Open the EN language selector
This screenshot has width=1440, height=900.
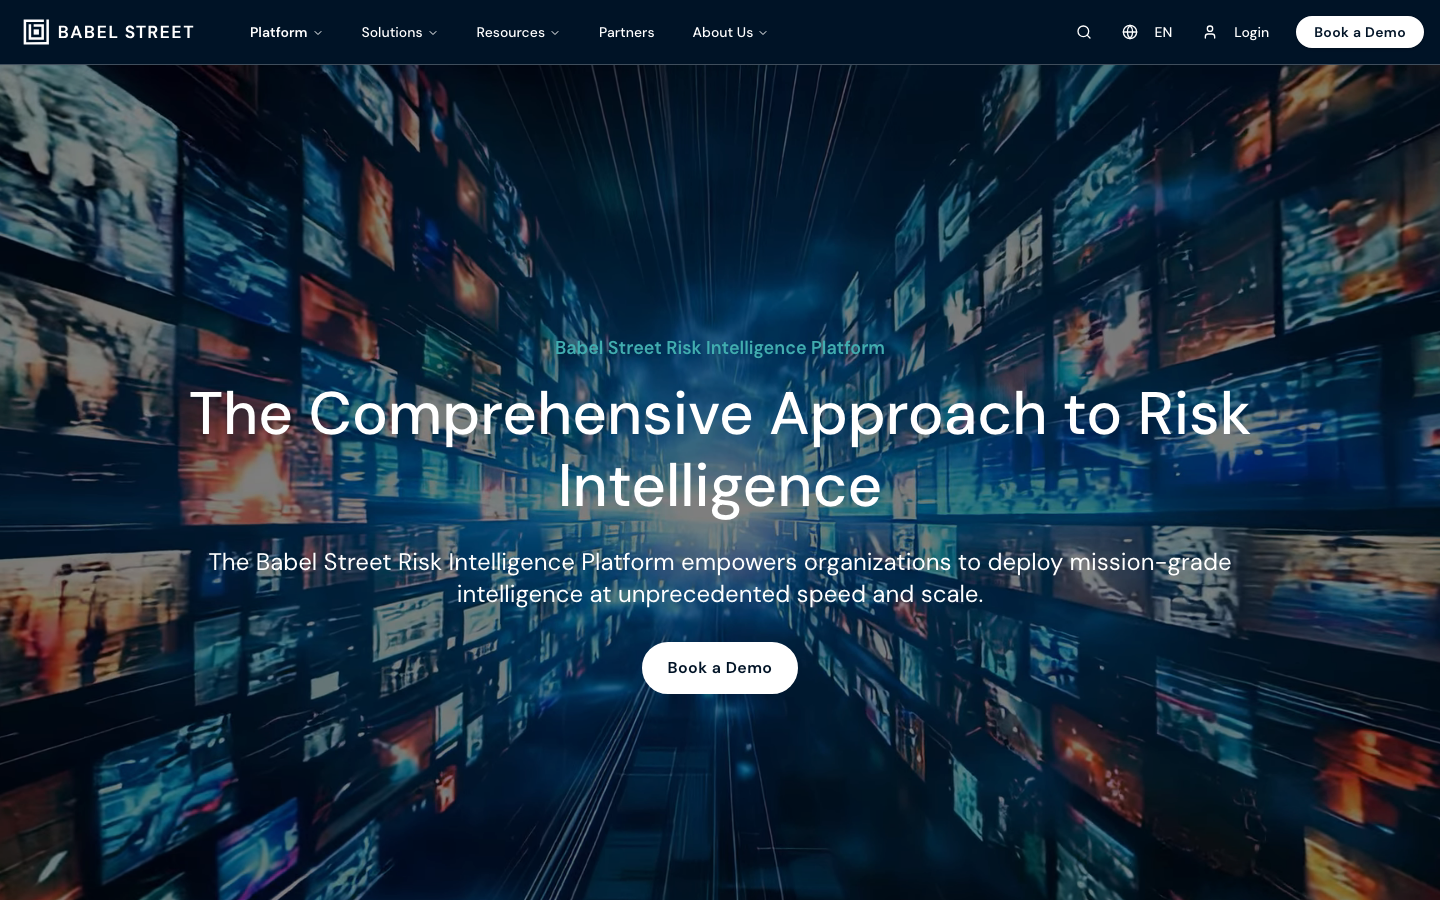tap(1163, 32)
